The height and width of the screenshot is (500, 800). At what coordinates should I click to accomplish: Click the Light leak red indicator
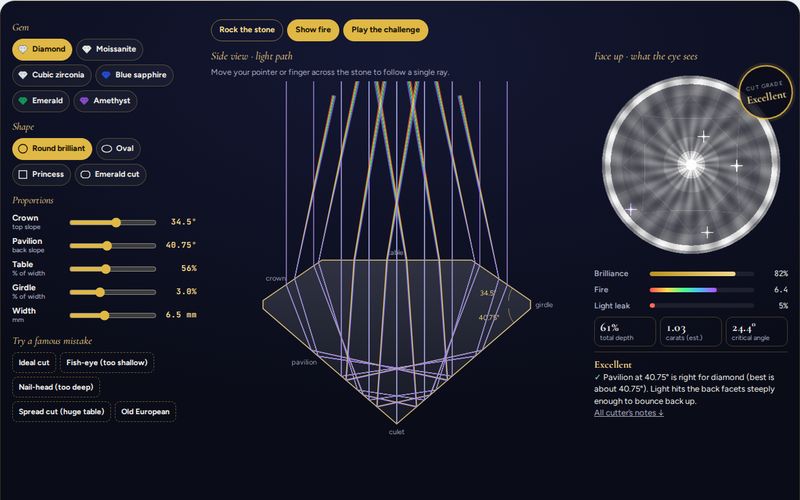[652, 306]
